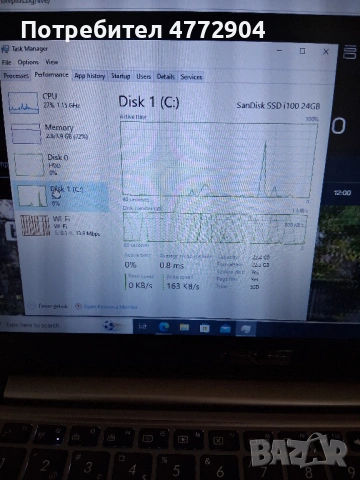Viewport: 360px width, 480px height.
Task: Open the Options menu
Action: coord(28,62)
